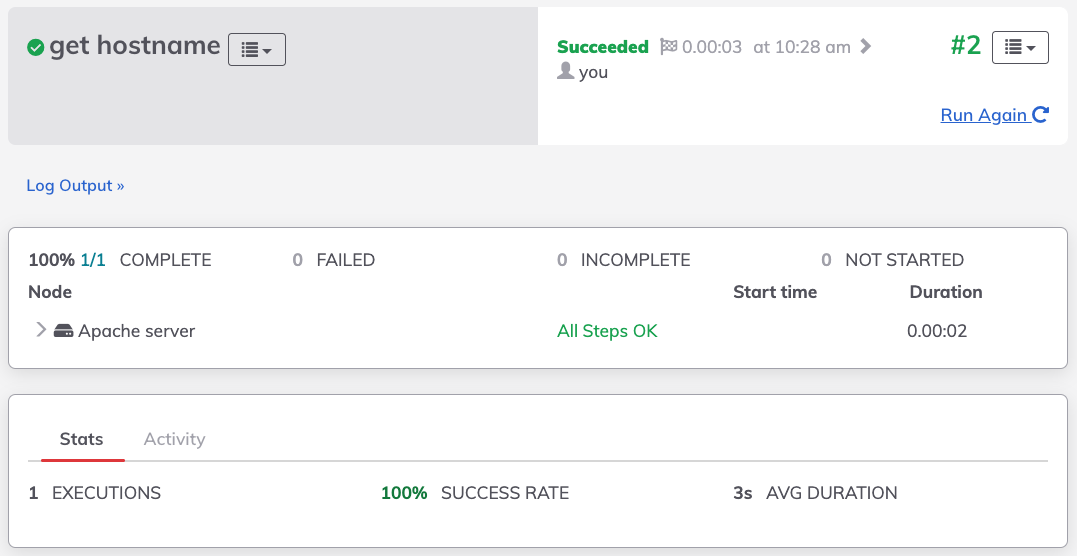Click the checkered flag duration icon
Screen dimensions: 1077x556
tap(668, 47)
